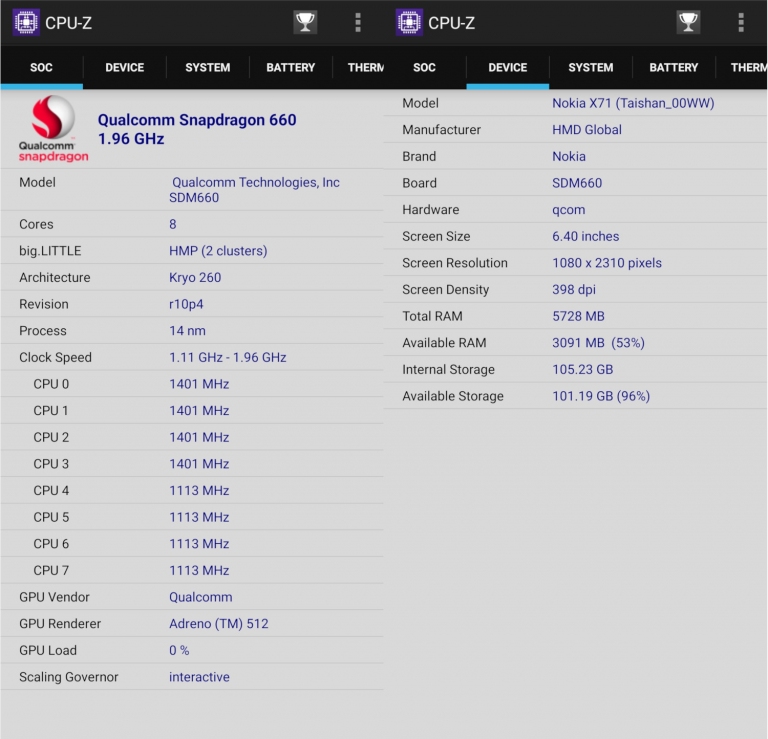
Task: Click the CPU 6 row
Action: (192, 544)
